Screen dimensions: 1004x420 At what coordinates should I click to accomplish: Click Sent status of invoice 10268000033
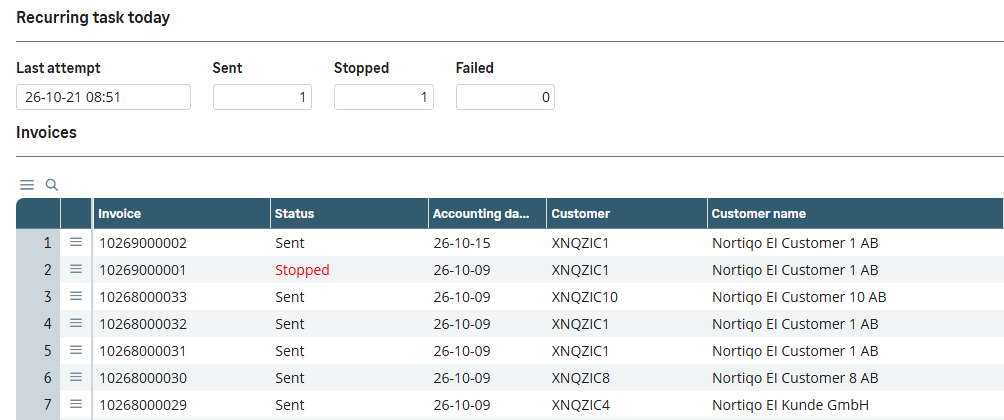coord(289,297)
